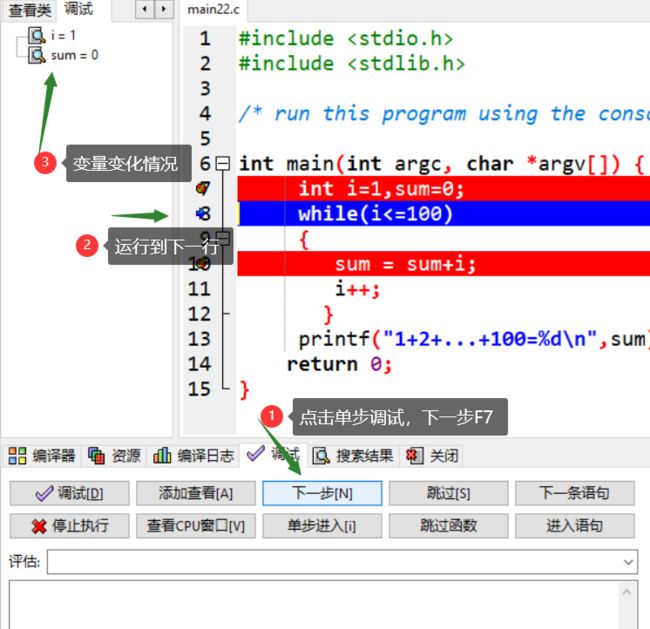This screenshot has height=629, width=650.
Task: Click '#include <stdio.h>' on line 1
Action: (346, 39)
